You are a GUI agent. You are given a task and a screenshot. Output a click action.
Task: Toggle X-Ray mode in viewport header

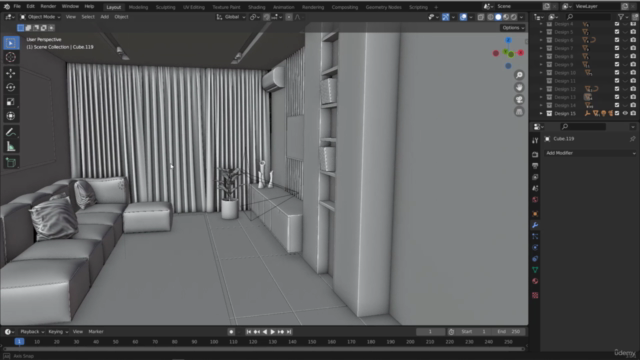(481, 17)
